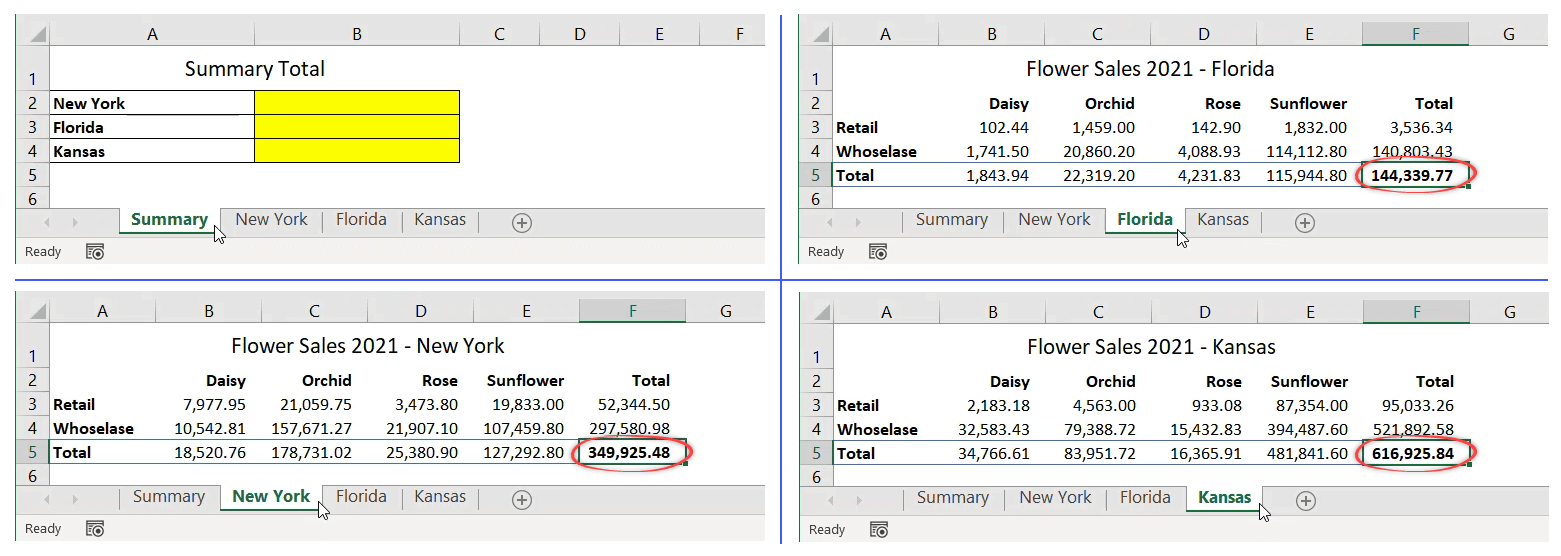This screenshot has height=556, width=1561.
Task: Add a new sheet in the Florida sales window
Action: [1304, 223]
